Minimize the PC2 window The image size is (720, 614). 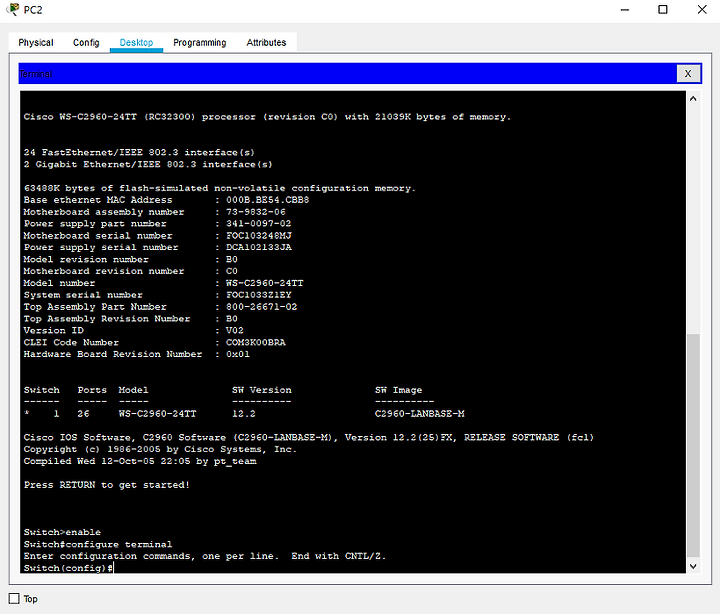pos(625,10)
